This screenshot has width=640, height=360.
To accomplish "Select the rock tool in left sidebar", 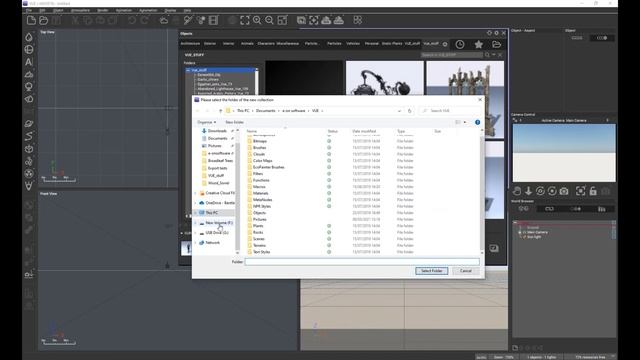I will 29,99.
